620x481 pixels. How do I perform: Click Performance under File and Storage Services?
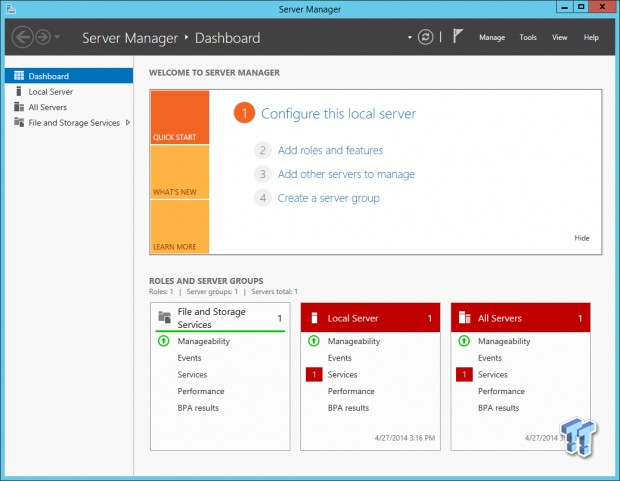201,391
